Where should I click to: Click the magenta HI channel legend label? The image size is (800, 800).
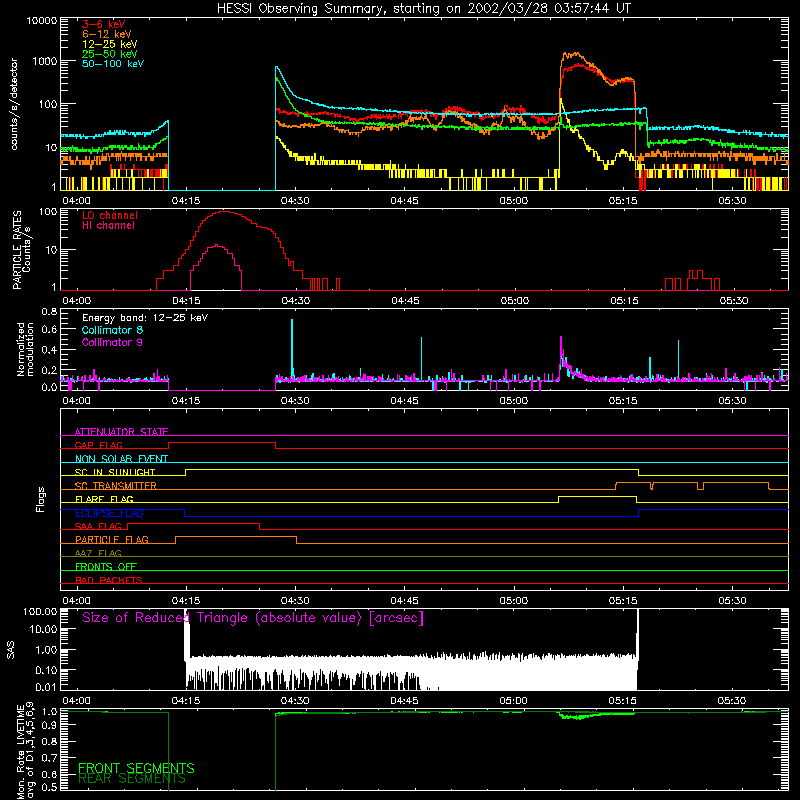[x=109, y=226]
